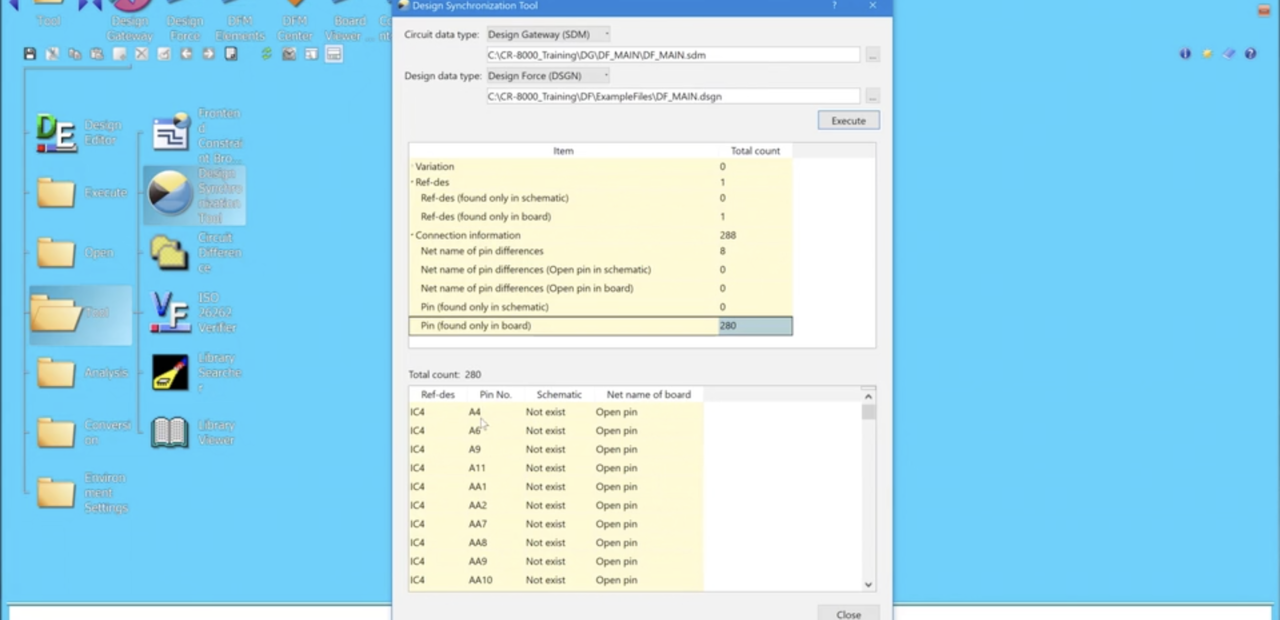Open the Environment Settings folder
Image resolution: width=1280 pixels, height=620 pixels.
click(x=57, y=492)
